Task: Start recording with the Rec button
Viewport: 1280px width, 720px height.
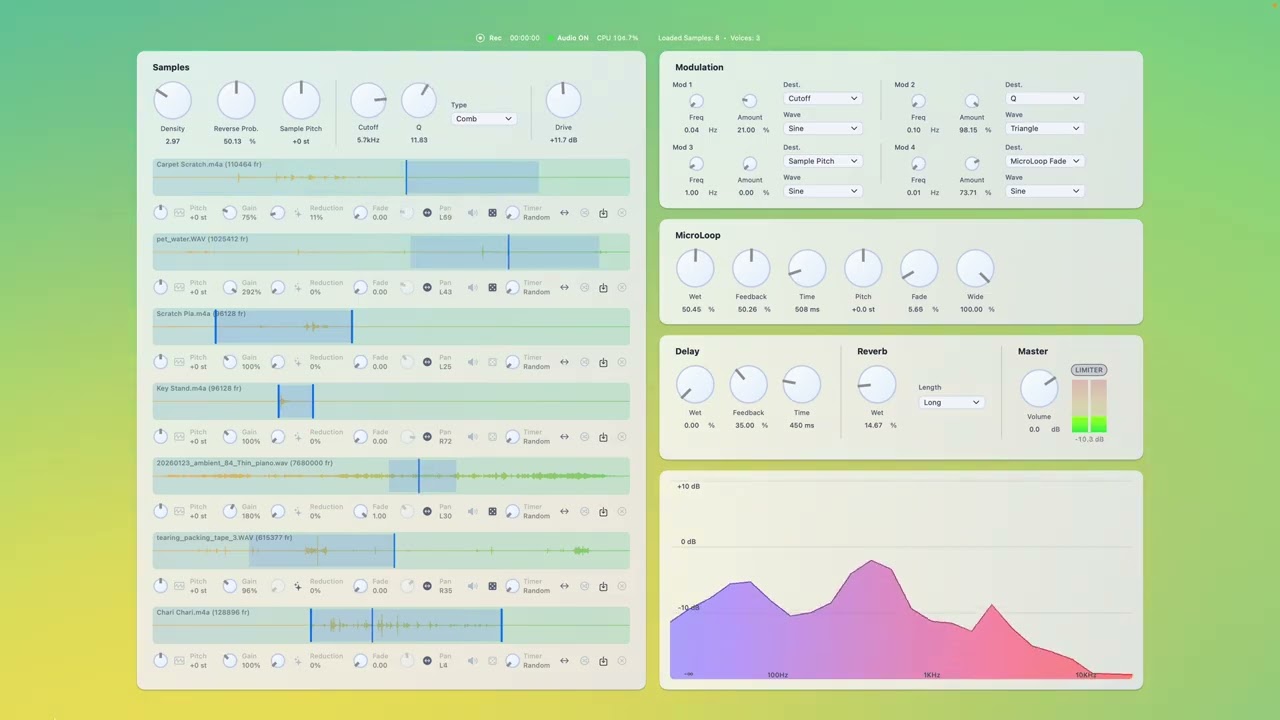Action: click(489, 38)
